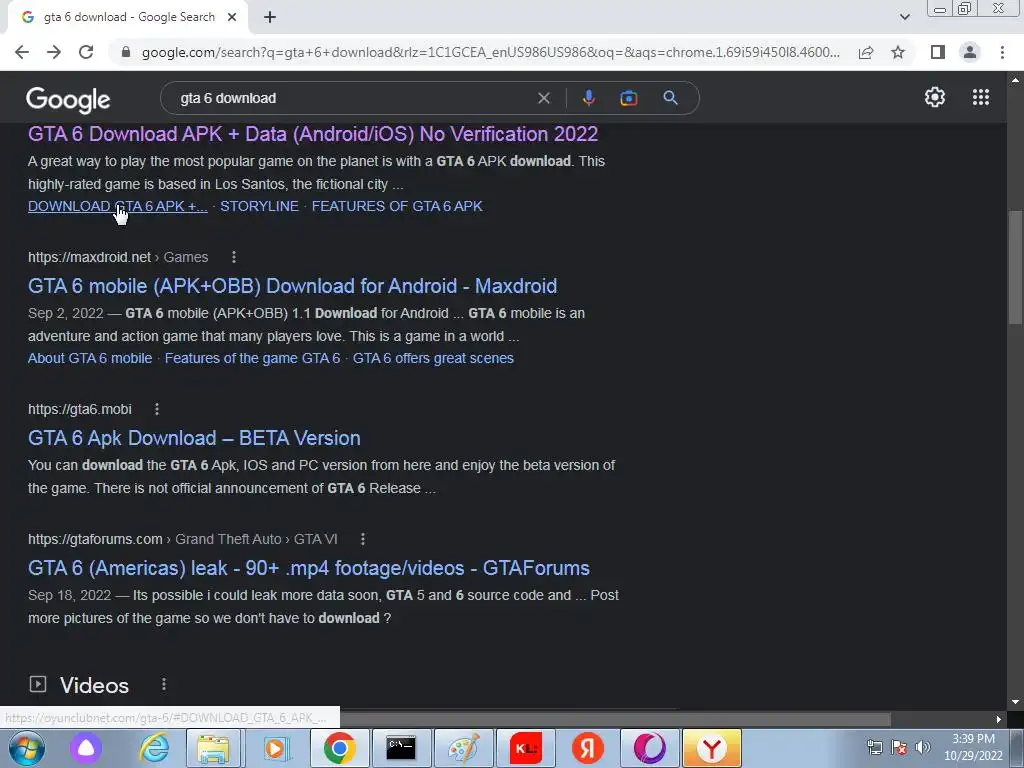Open GTA 6 offers great scenes sitelink
This screenshot has height=768, width=1024.
pos(433,359)
